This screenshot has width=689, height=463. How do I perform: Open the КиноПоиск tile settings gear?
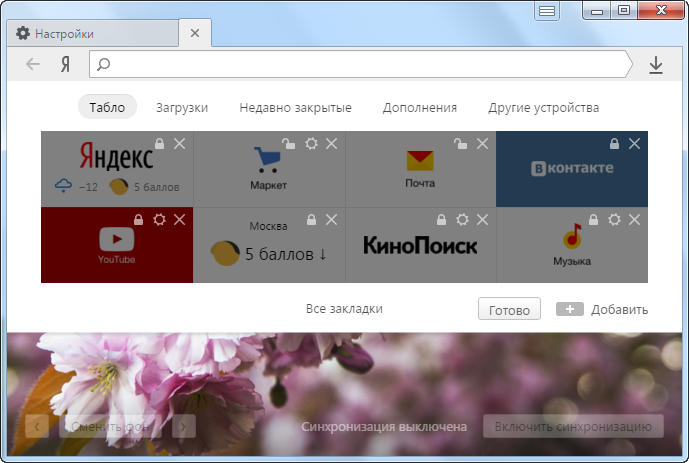click(x=462, y=220)
